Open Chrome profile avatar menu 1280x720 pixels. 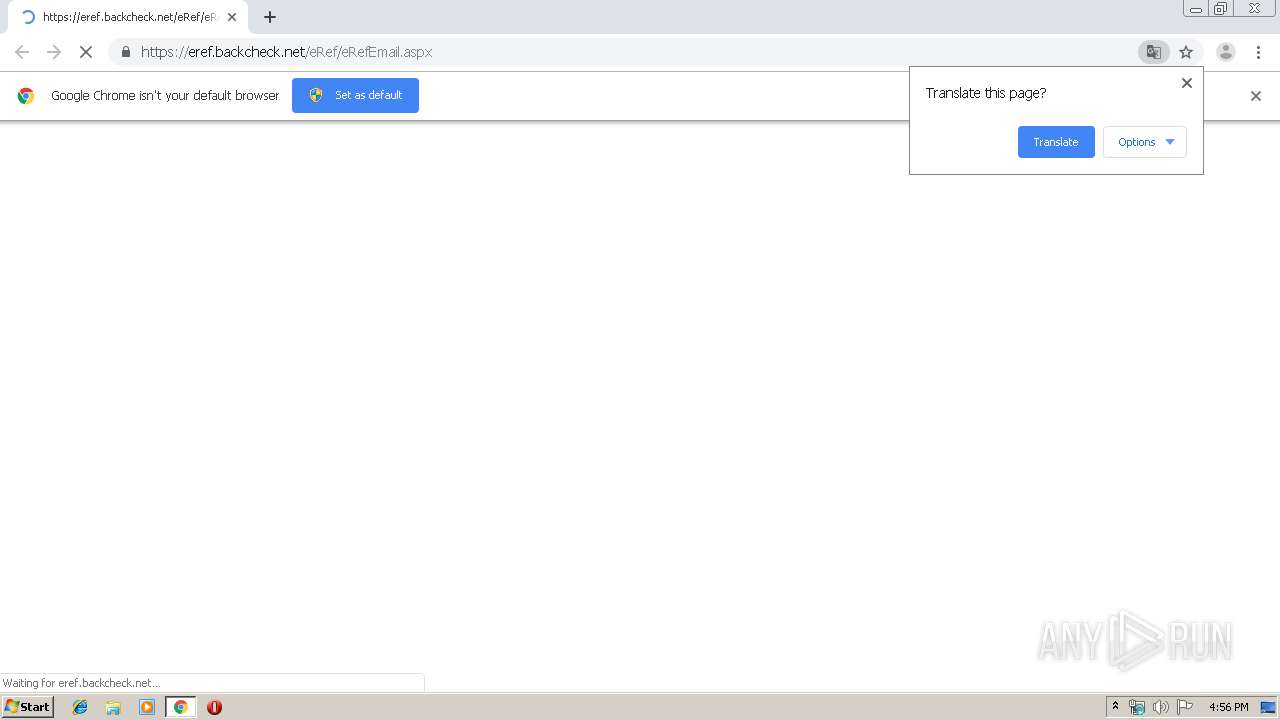(x=1225, y=52)
